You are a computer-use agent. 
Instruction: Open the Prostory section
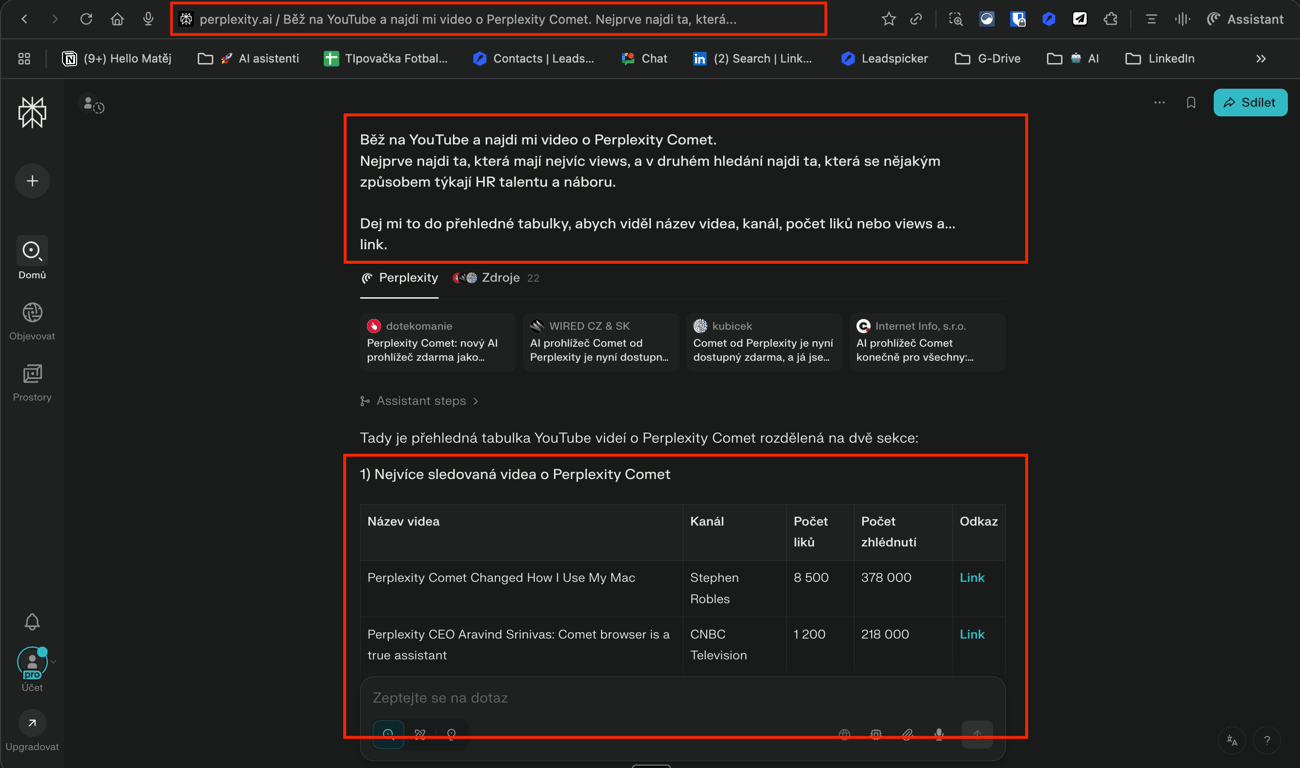[x=32, y=383]
